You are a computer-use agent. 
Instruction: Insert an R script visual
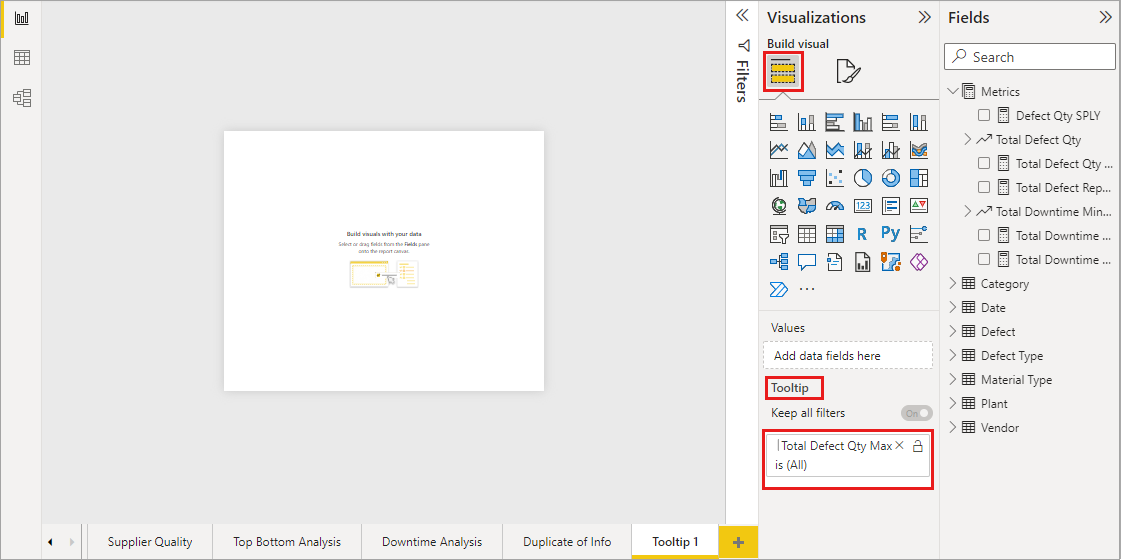863,234
